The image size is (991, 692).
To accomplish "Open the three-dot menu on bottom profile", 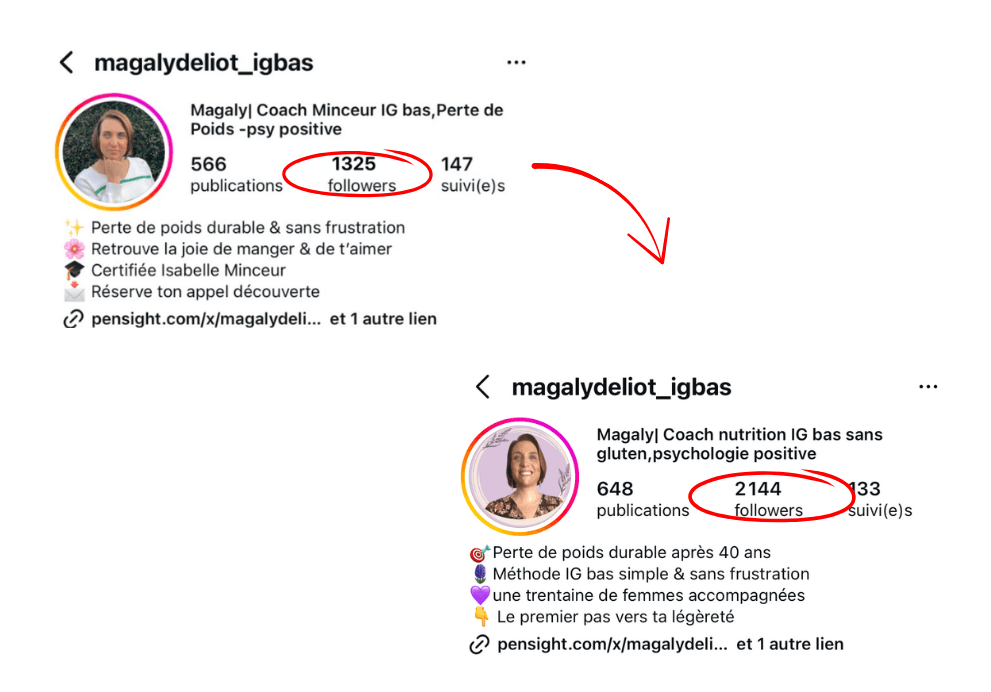I will pos(928,387).
